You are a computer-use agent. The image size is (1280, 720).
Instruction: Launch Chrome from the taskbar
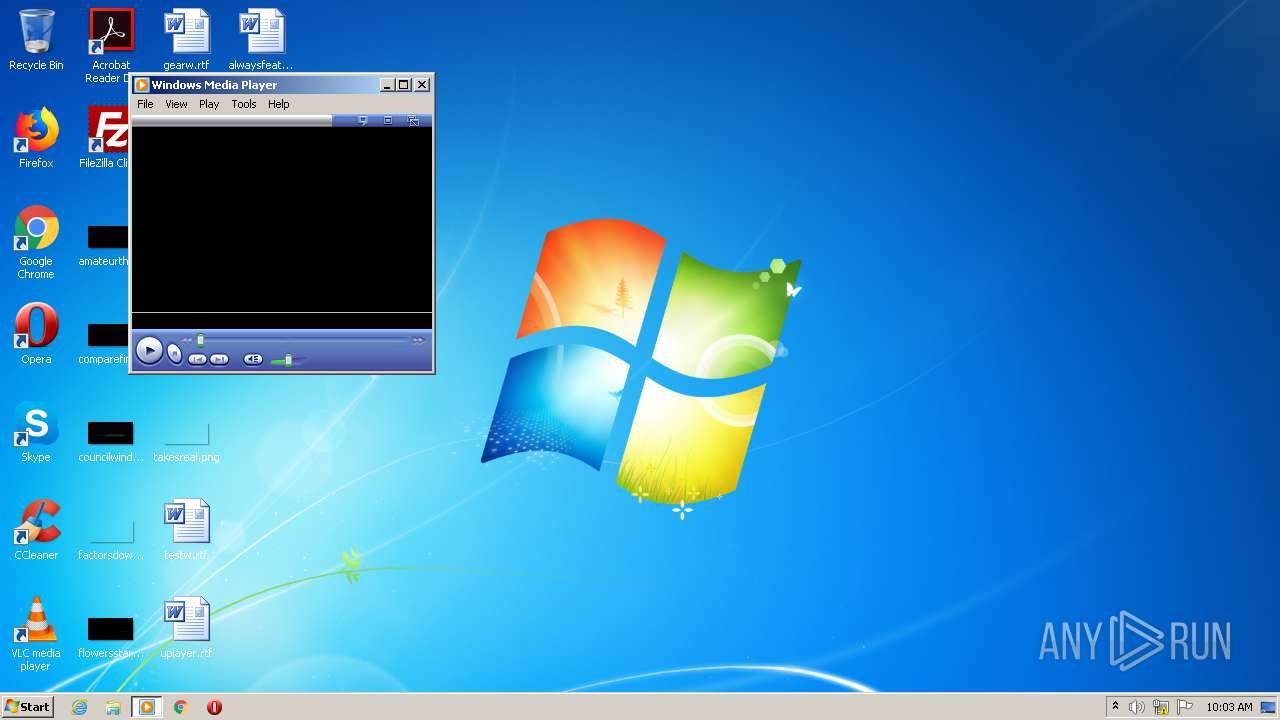pyautogui.click(x=180, y=707)
